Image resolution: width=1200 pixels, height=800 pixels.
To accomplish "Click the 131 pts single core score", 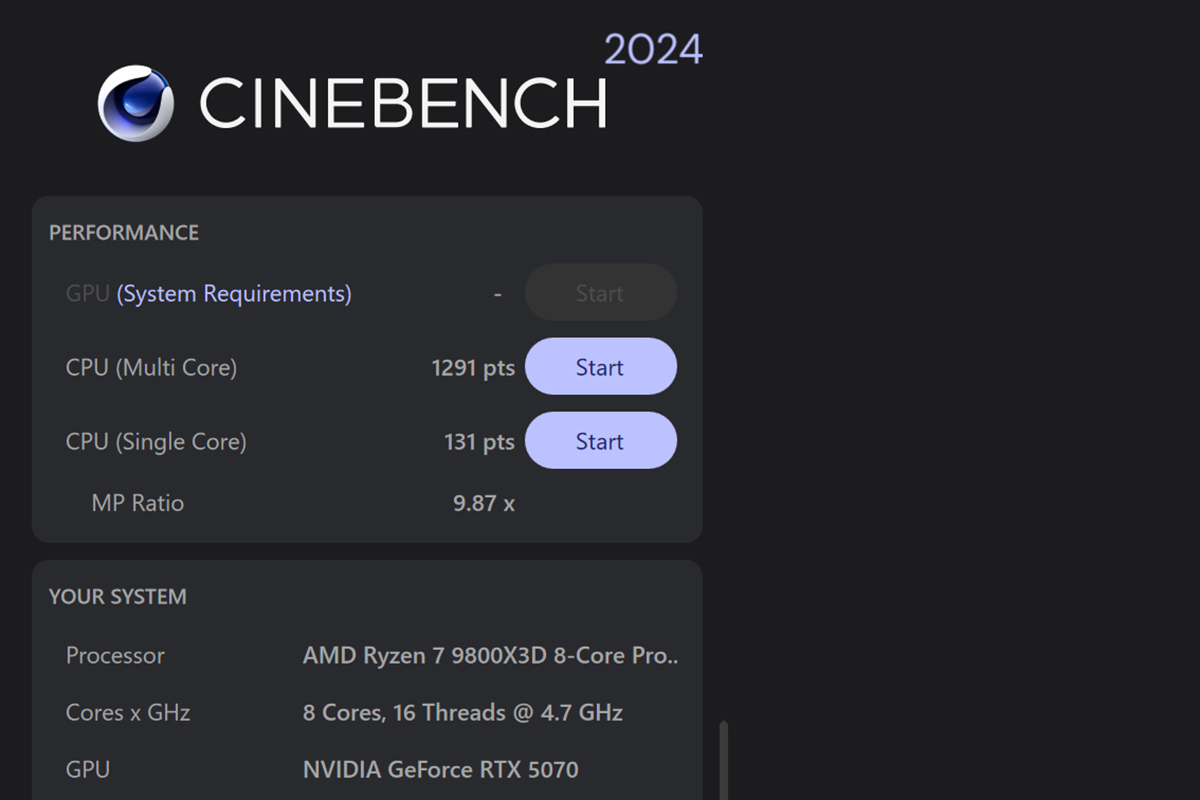I will 479,442.
